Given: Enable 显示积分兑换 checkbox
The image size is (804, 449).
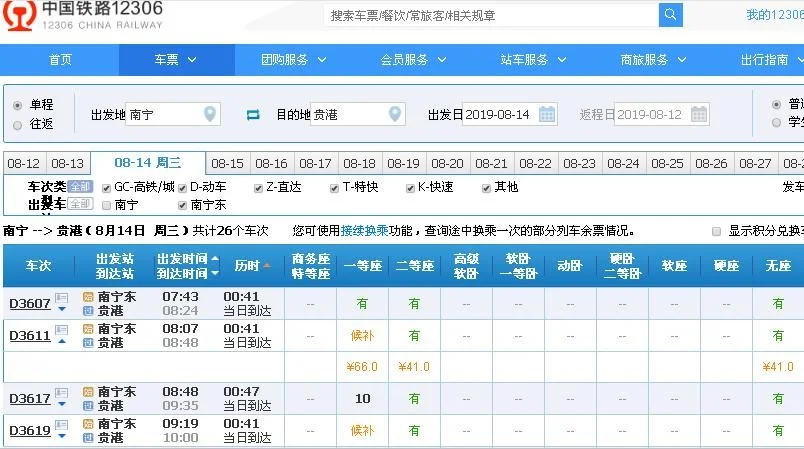Looking at the screenshot, I should (x=717, y=232).
